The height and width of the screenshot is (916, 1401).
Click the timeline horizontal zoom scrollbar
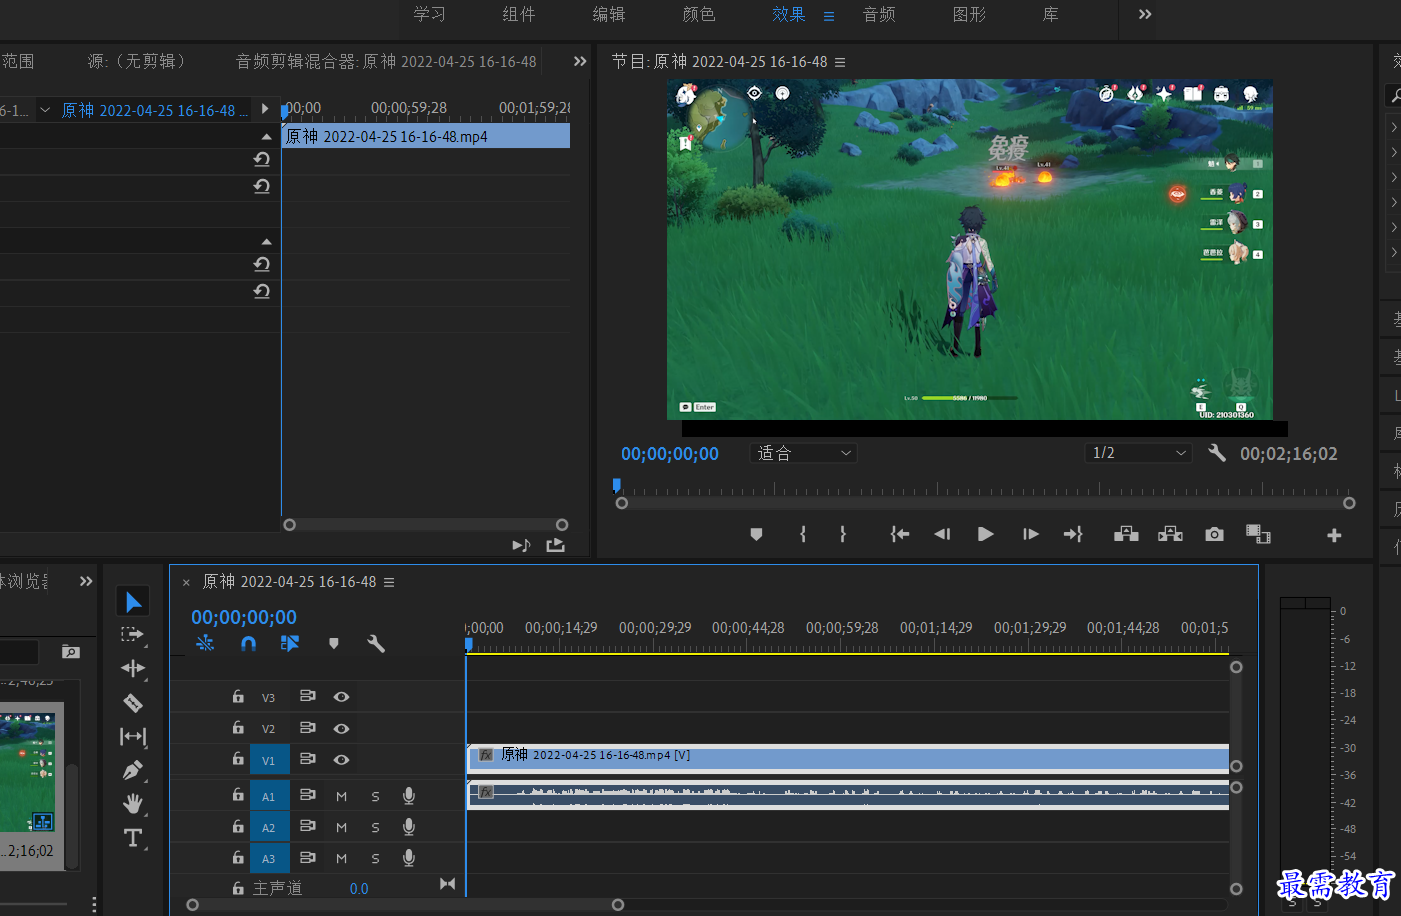[405, 905]
